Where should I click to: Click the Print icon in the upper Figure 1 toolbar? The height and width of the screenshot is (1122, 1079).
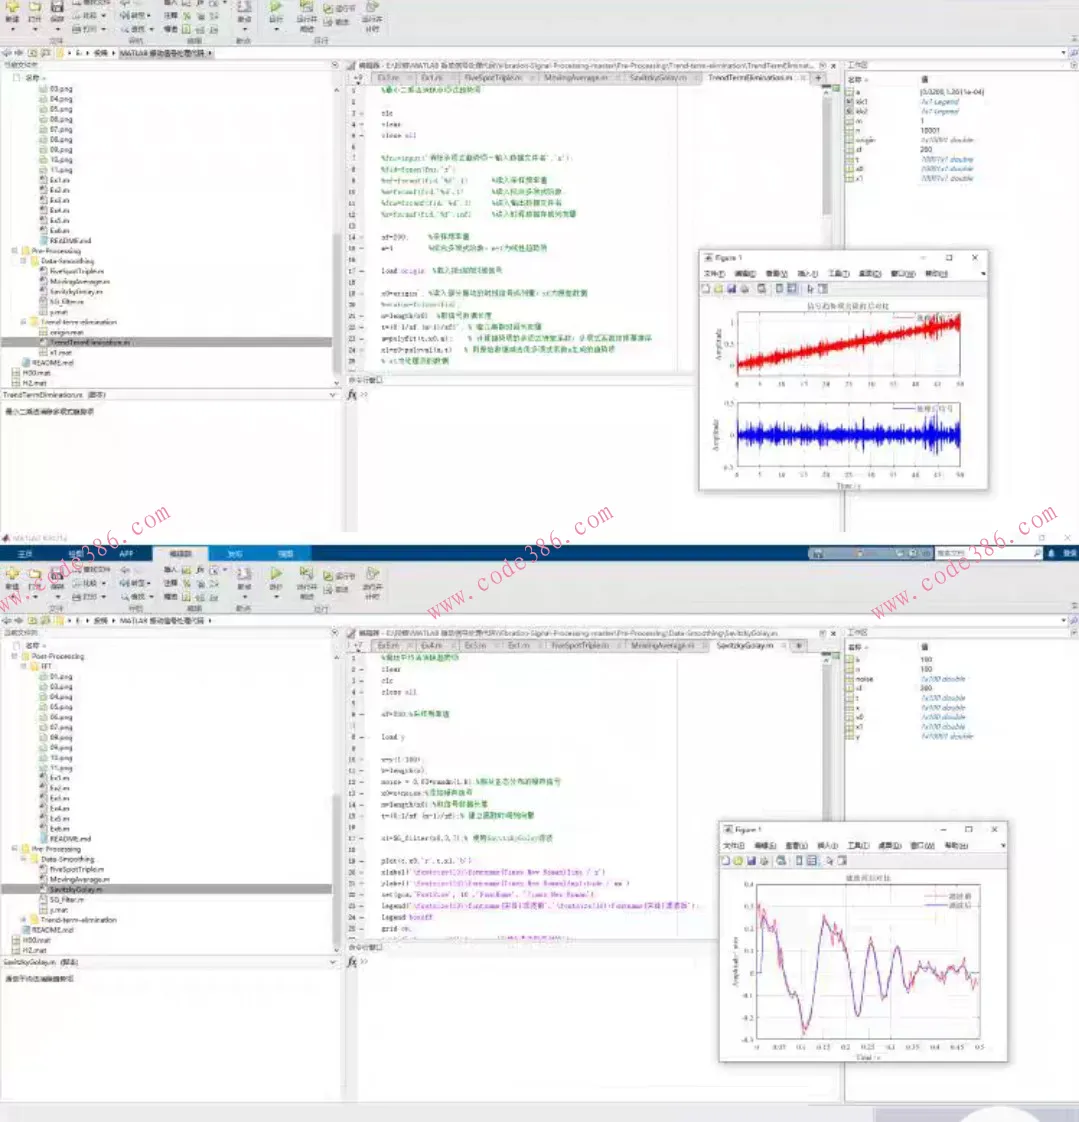[744, 289]
